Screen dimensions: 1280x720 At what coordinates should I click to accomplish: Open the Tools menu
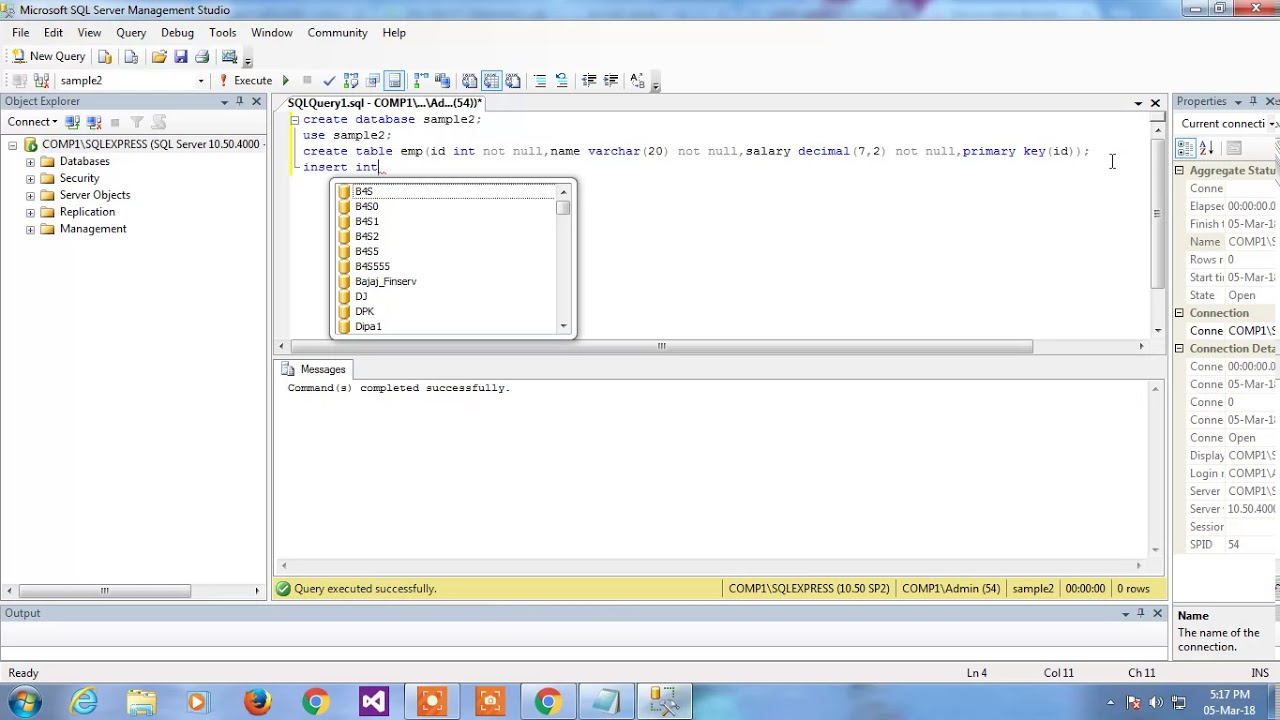click(222, 32)
